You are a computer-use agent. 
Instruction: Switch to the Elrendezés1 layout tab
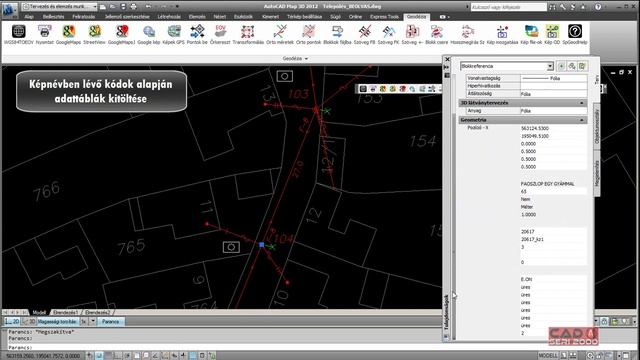point(65,313)
